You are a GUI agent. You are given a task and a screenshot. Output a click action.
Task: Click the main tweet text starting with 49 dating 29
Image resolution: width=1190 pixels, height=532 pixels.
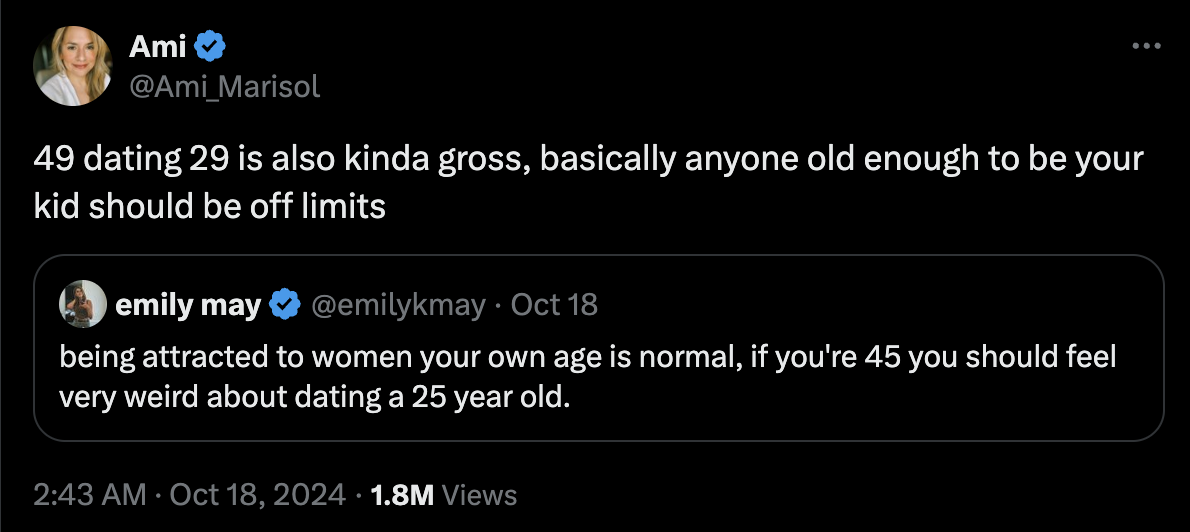[588, 182]
